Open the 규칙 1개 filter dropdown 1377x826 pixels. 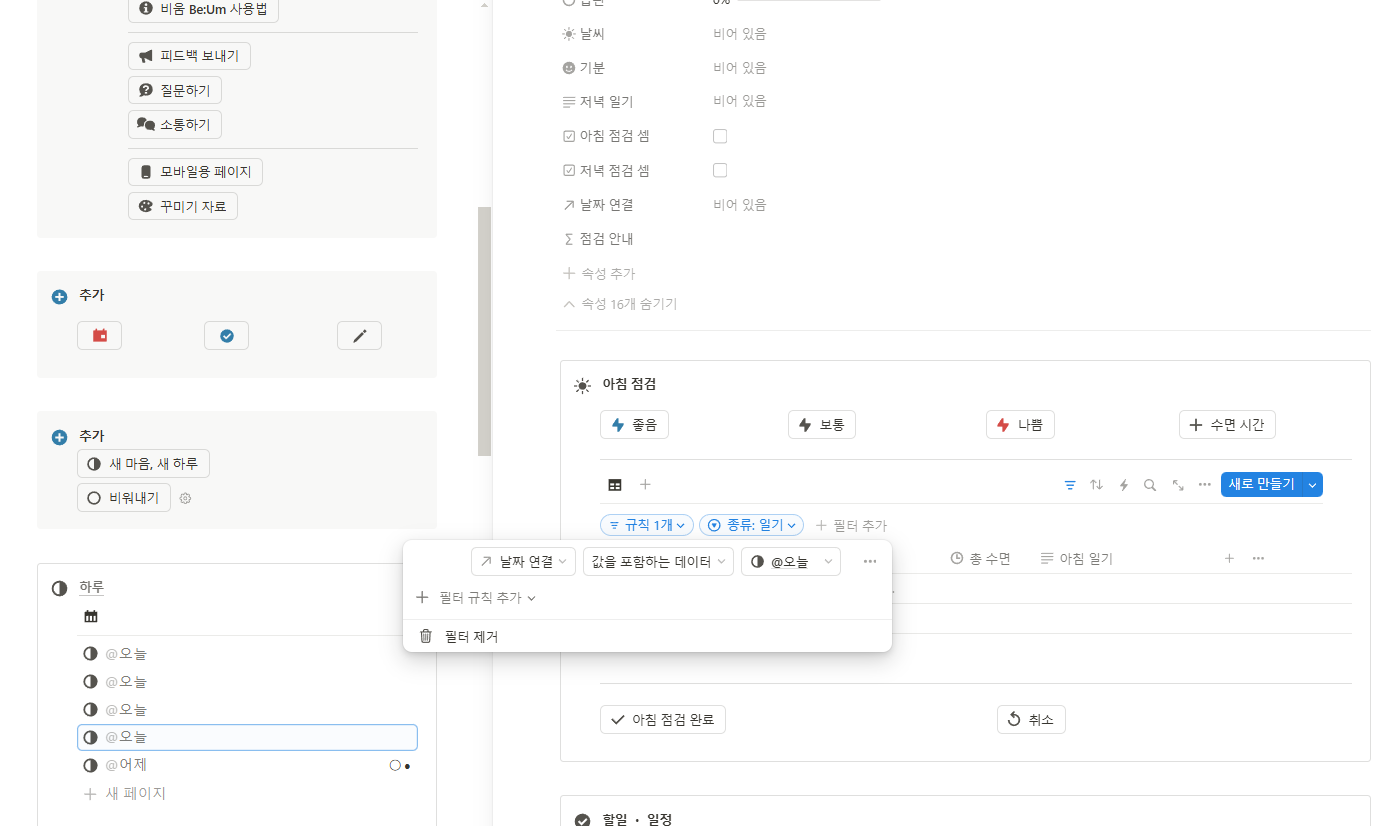point(646,524)
